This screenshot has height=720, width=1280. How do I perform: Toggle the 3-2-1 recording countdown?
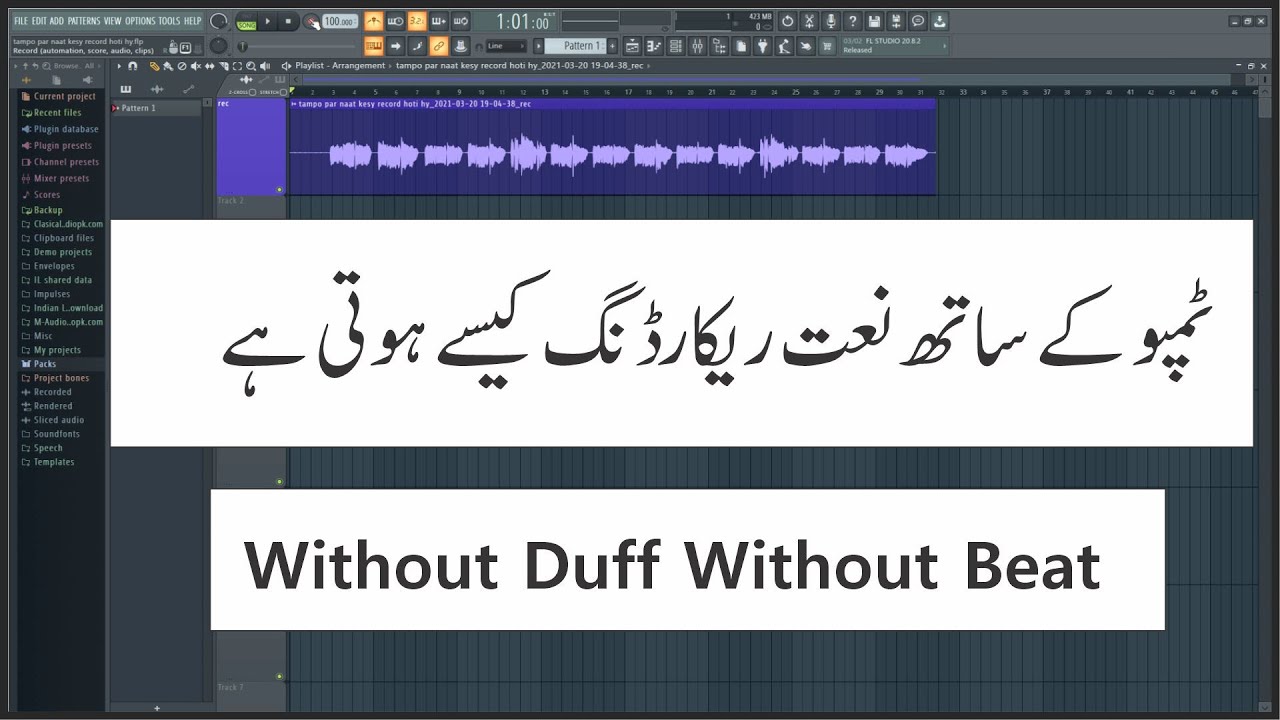[417, 21]
